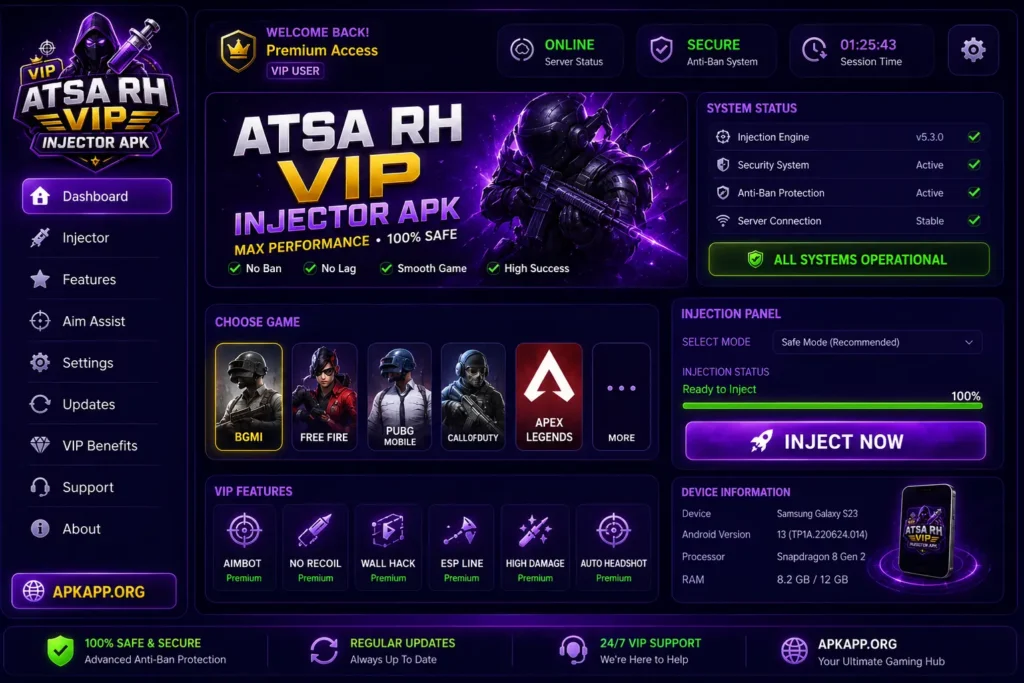Click the Secure anti-ban shield icon
The image size is (1024, 683).
coord(662,50)
